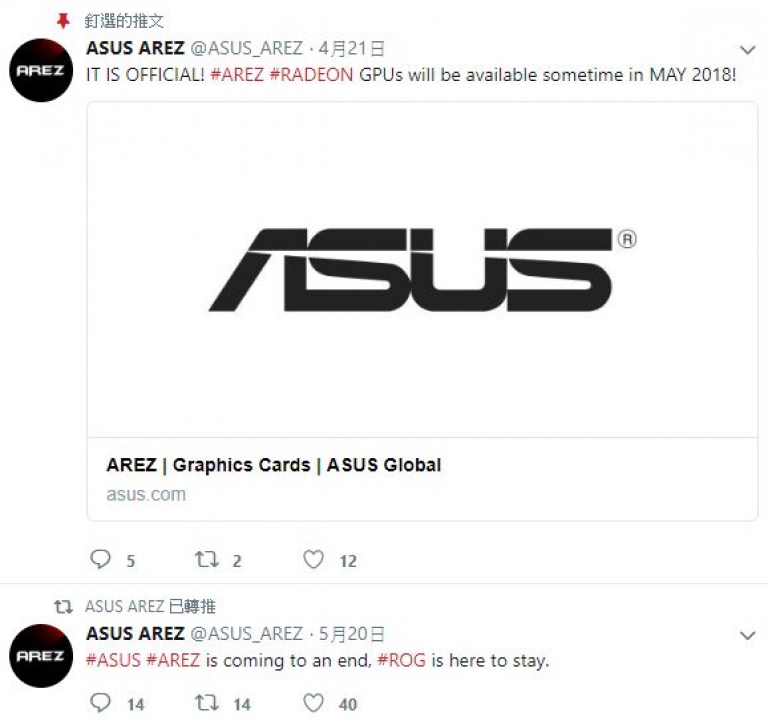Screen dimensions: 768x721
Task: Open the first tweet's chevron menu
Action: [747, 49]
